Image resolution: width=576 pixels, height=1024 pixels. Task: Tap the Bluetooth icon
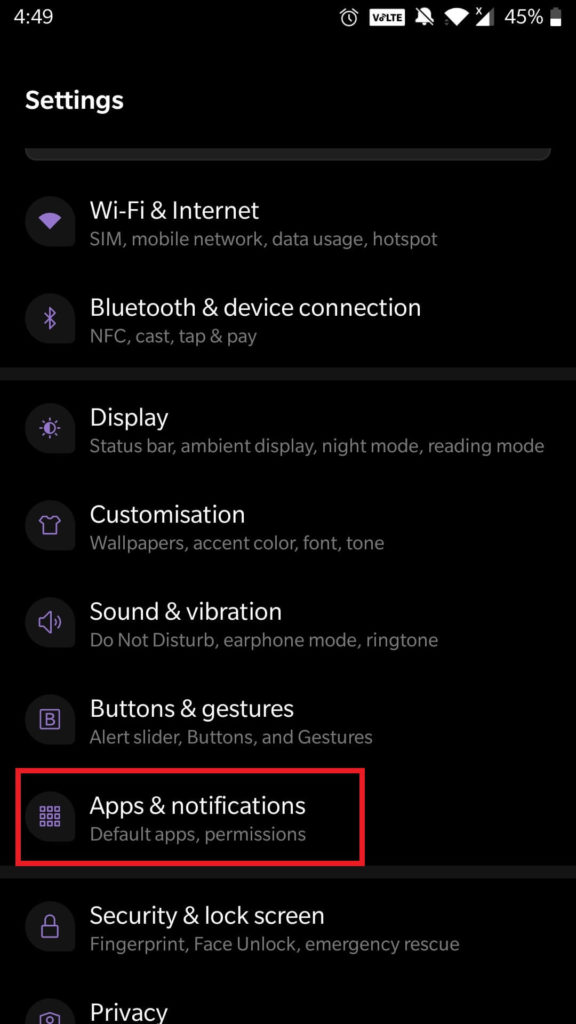point(50,318)
